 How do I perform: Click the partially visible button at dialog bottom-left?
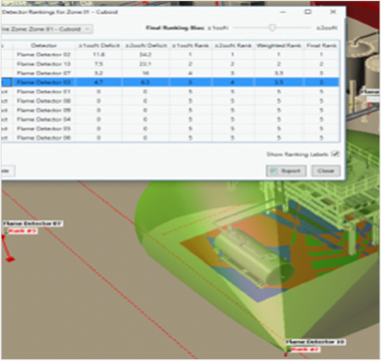click(x=8, y=171)
